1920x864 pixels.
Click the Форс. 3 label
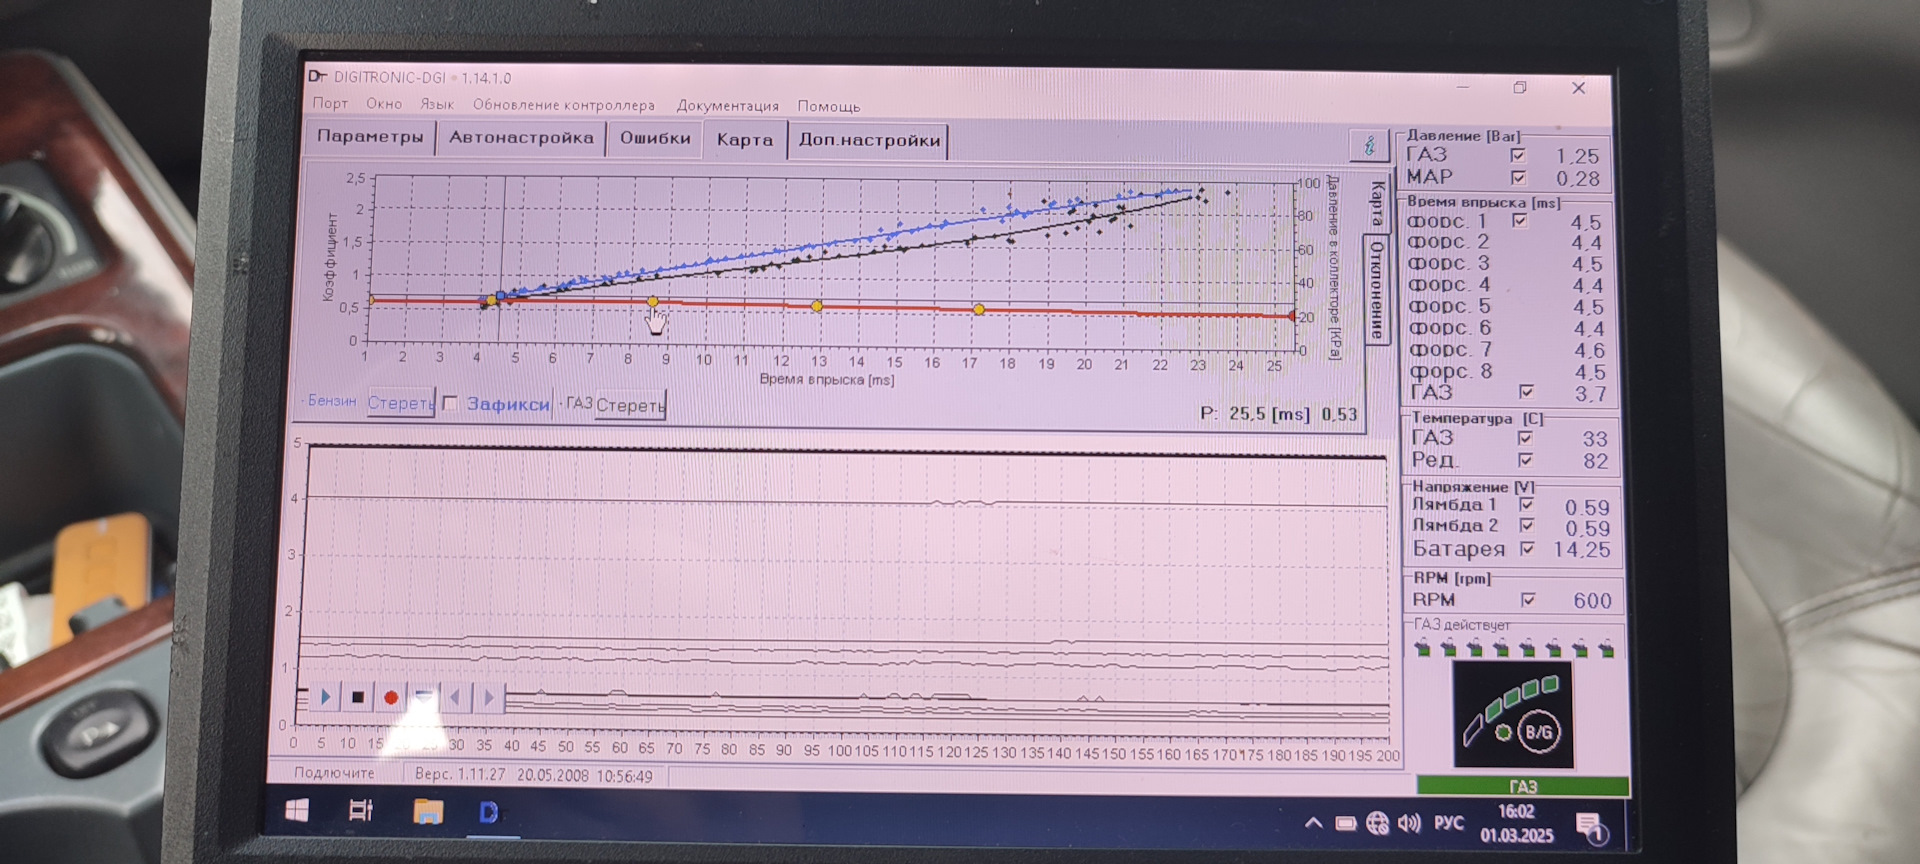[x=1449, y=264]
